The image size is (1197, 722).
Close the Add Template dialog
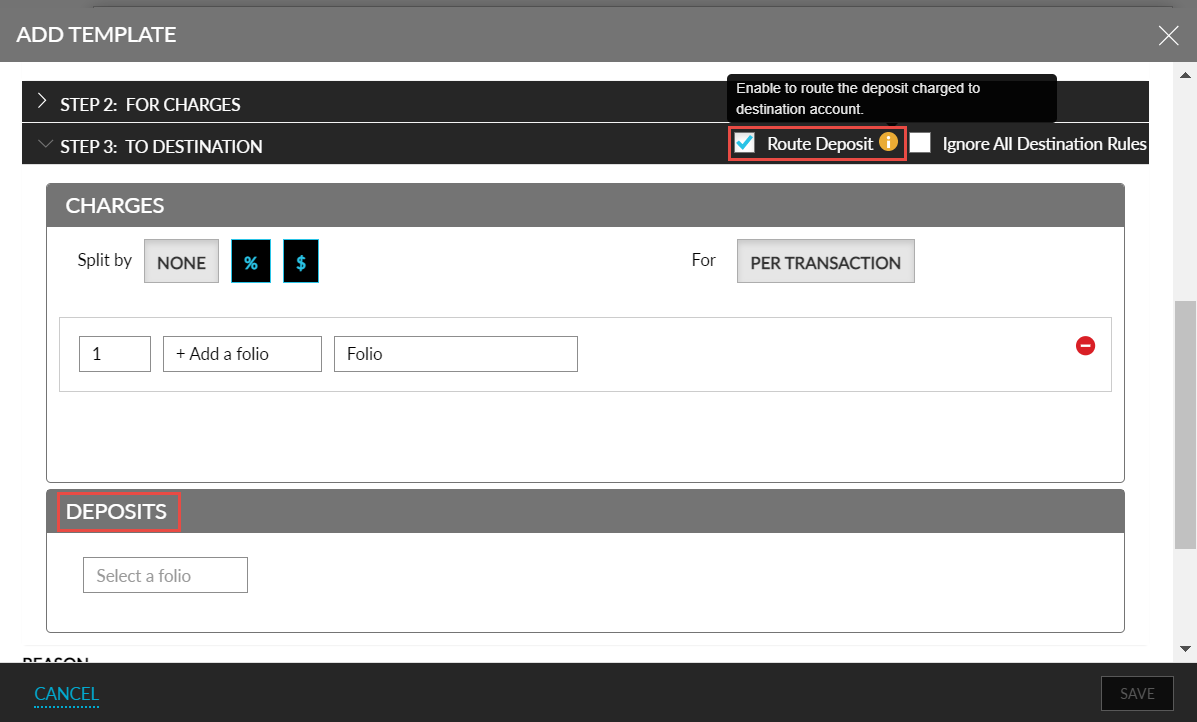[x=1168, y=35]
